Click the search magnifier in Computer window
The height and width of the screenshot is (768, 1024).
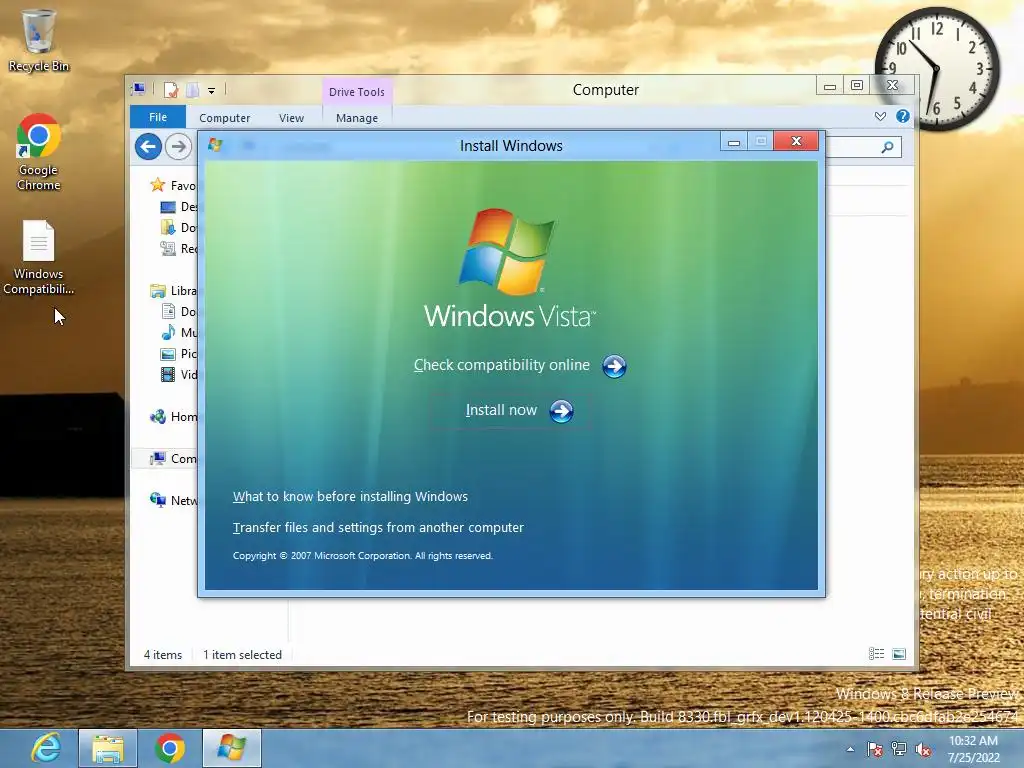(887, 148)
